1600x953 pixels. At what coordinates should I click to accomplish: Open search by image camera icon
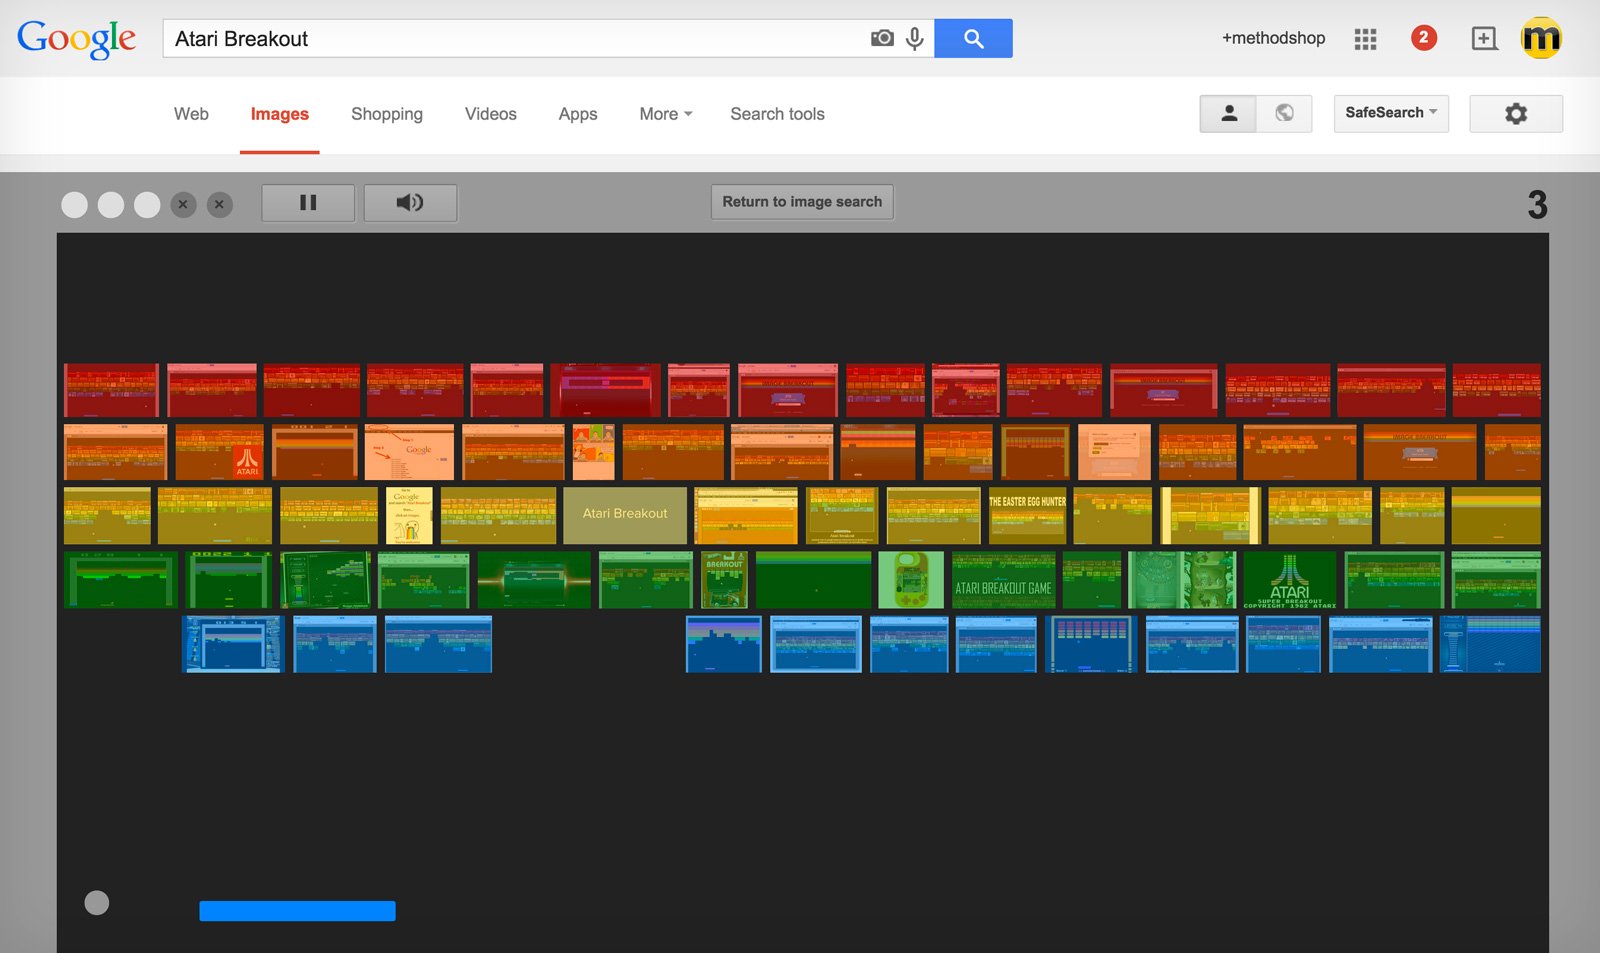882,38
